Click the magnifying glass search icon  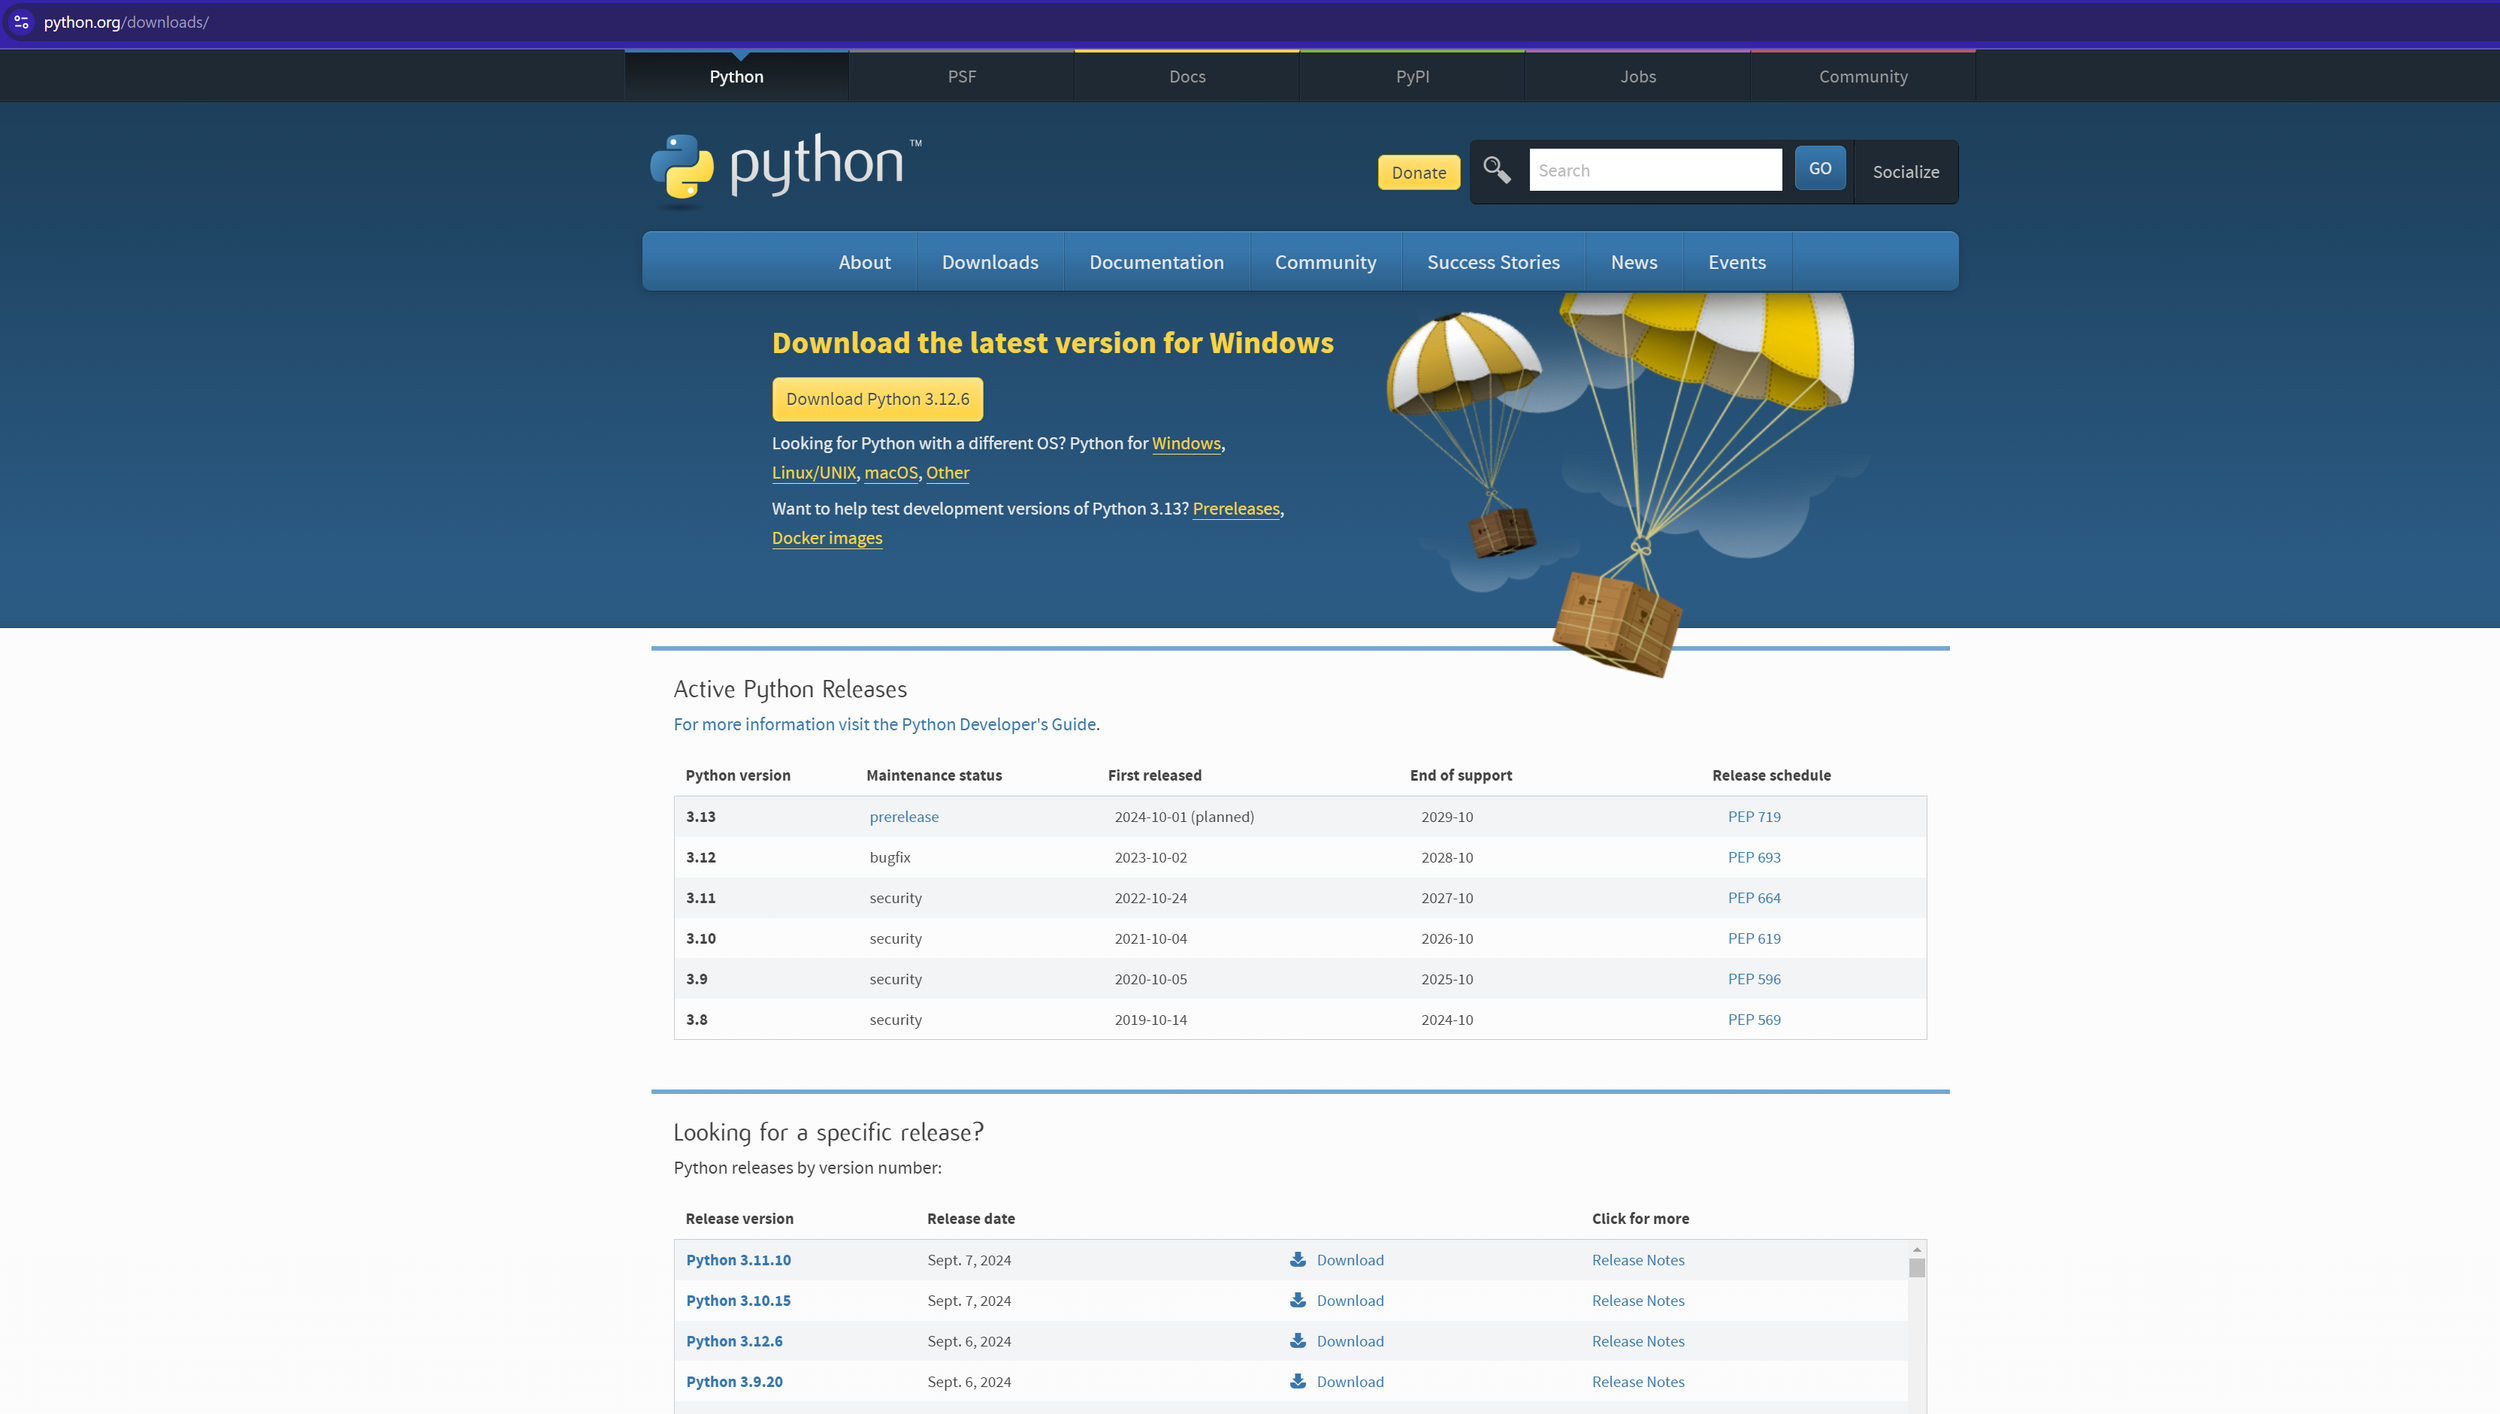pos(1496,170)
